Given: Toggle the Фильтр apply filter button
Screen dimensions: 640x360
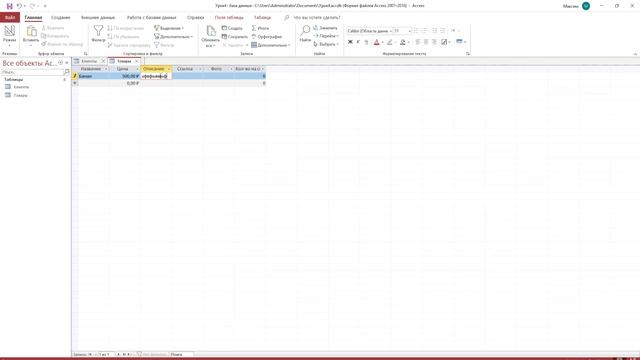Looking at the screenshot, I should pyautogui.click(x=164, y=45).
